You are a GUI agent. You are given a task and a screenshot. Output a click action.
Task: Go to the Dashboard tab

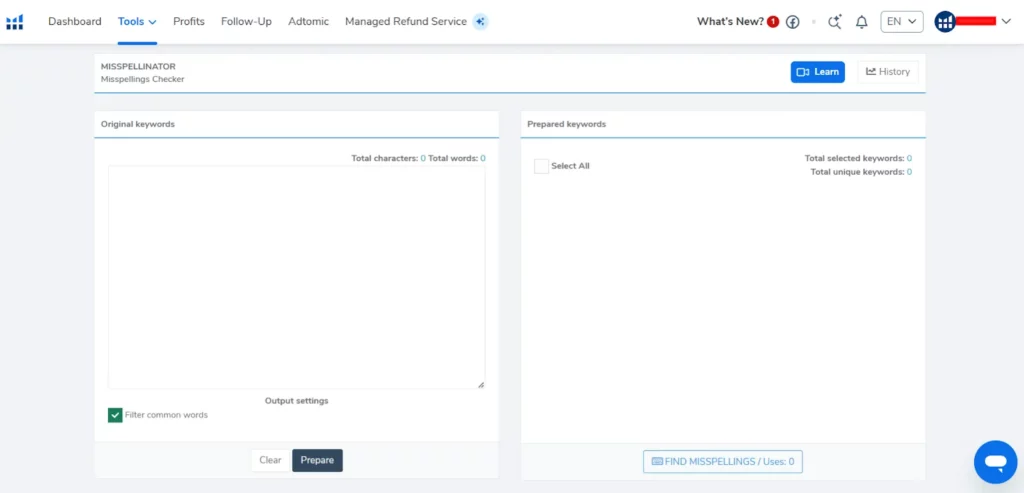[x=75, y=22]
